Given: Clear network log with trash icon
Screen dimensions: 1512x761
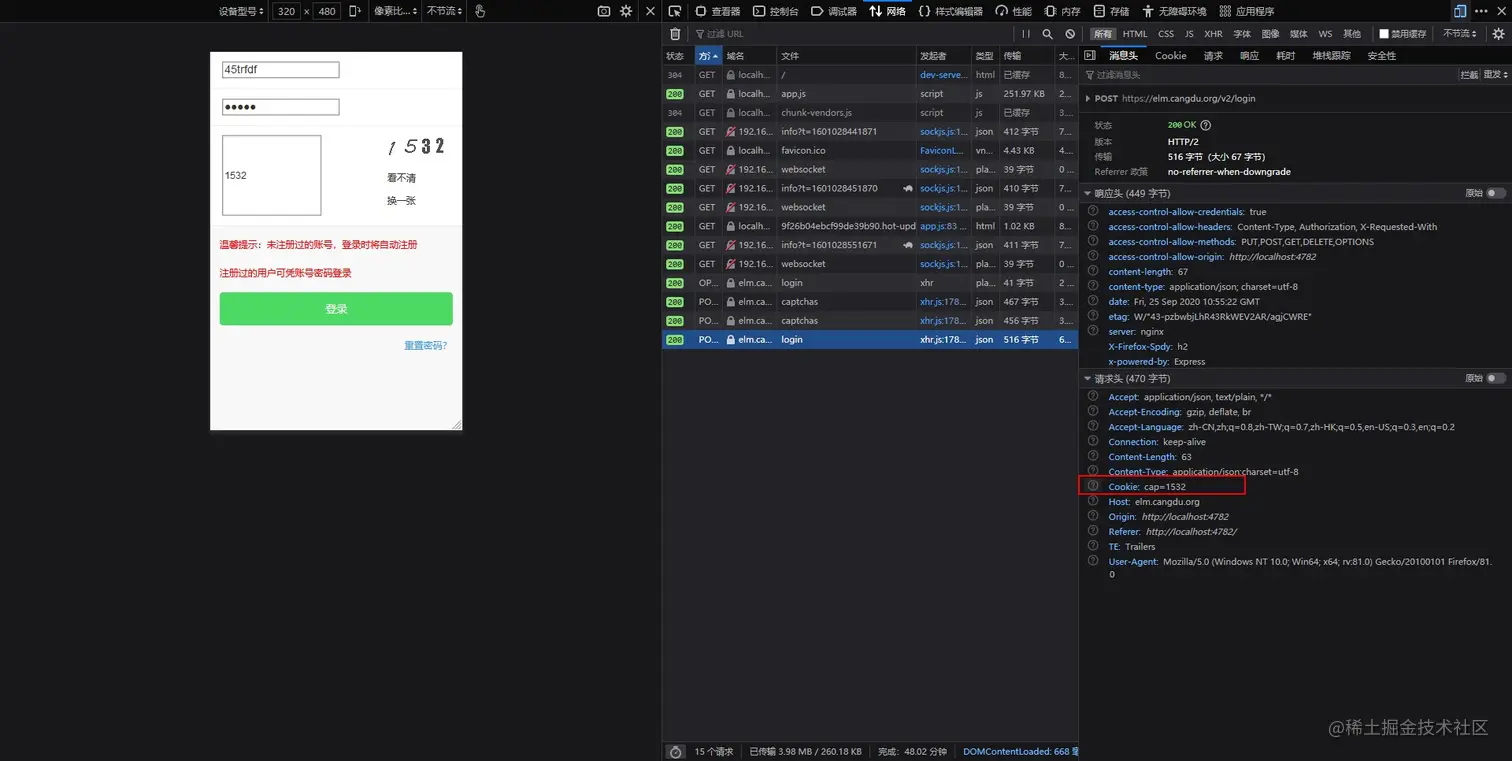Looking at the screenshot, I should [675, 34].
